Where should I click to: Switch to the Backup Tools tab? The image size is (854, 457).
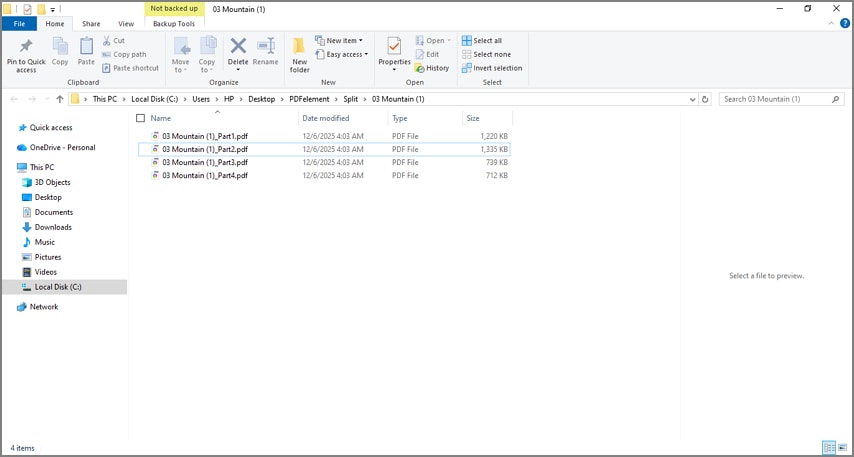(x=174, y=23)
